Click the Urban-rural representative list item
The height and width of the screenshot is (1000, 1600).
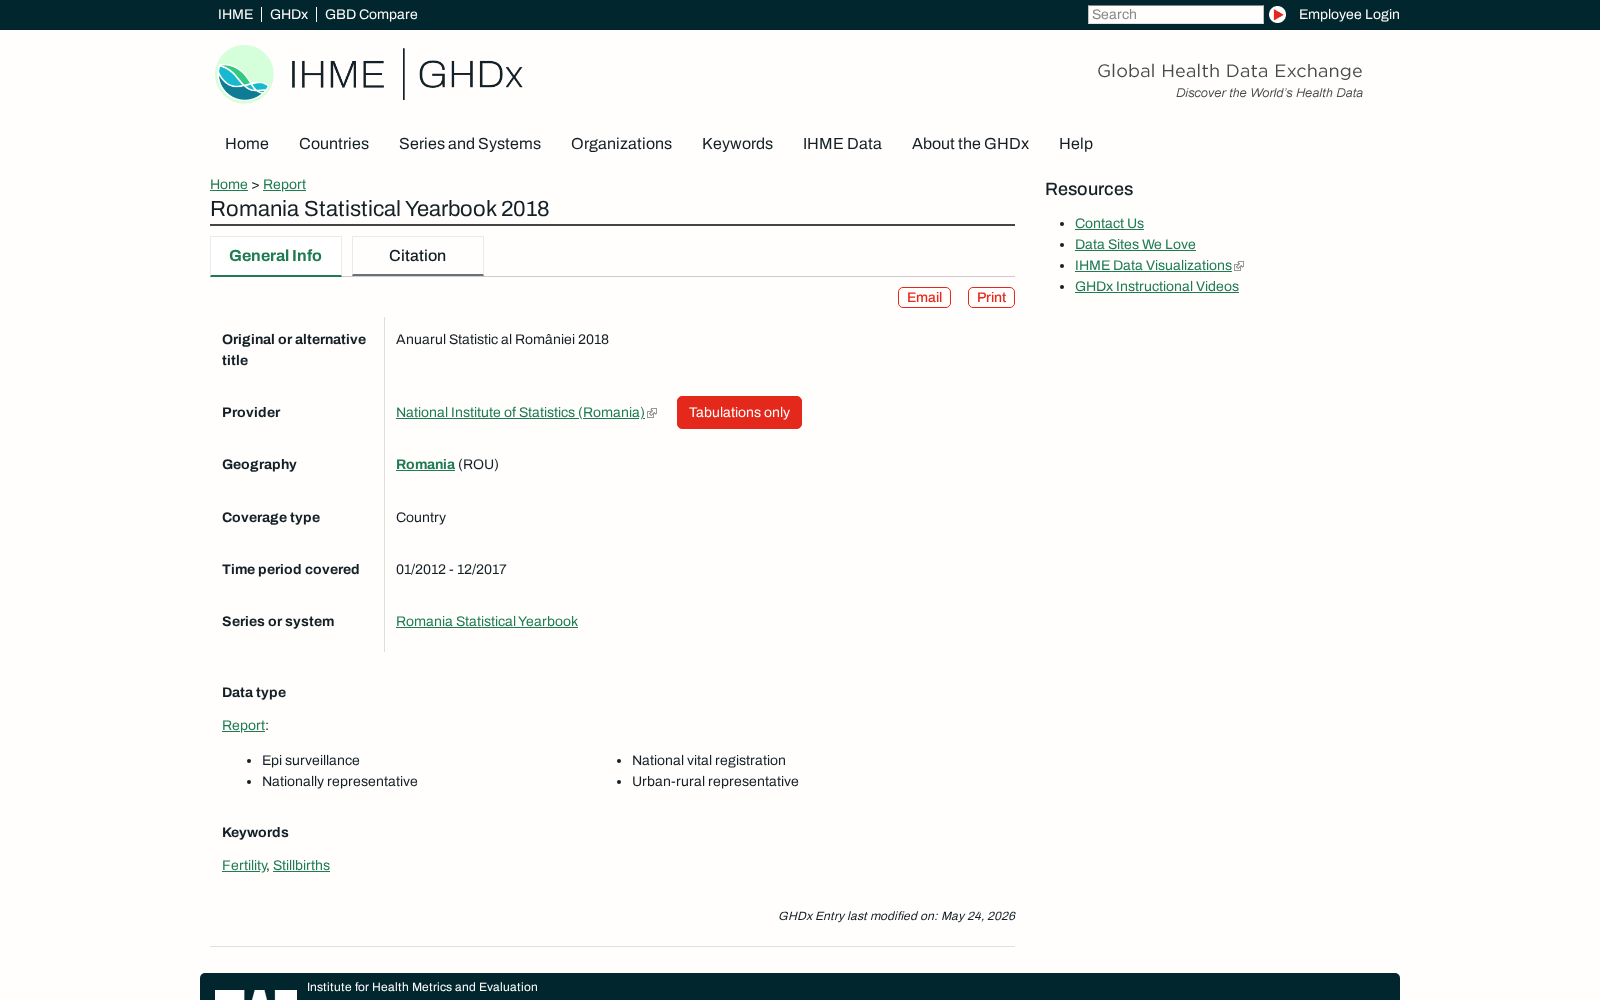pos(715,781)
